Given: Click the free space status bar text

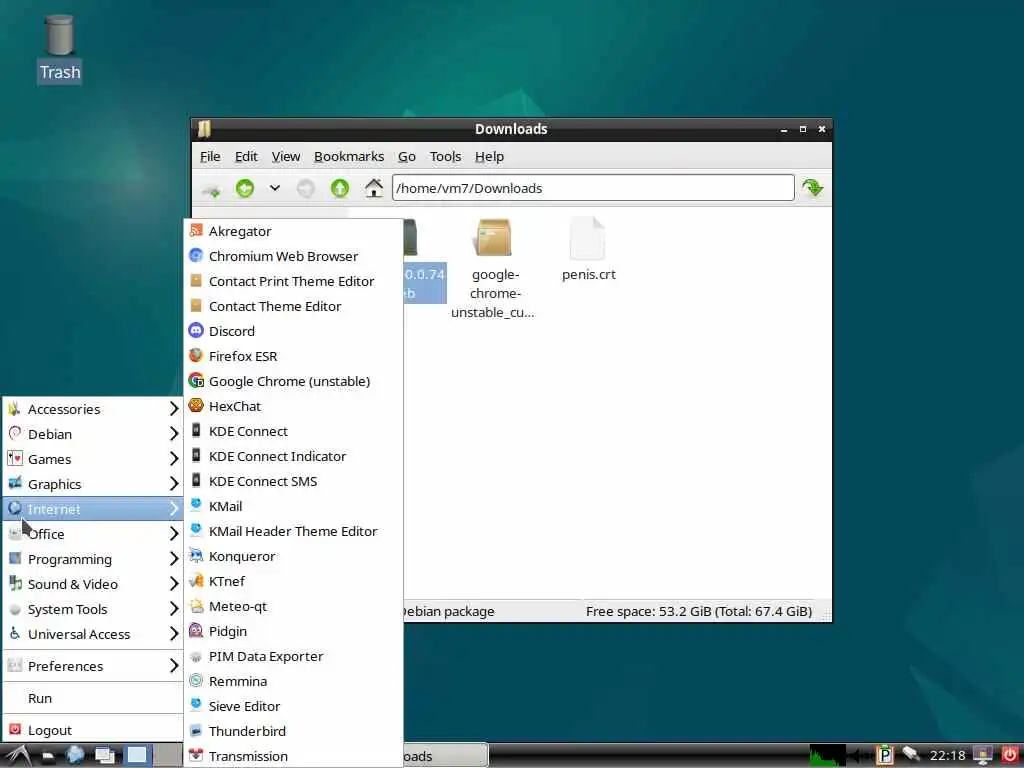Looking at the screenshot, I should [x=699, y=611].
